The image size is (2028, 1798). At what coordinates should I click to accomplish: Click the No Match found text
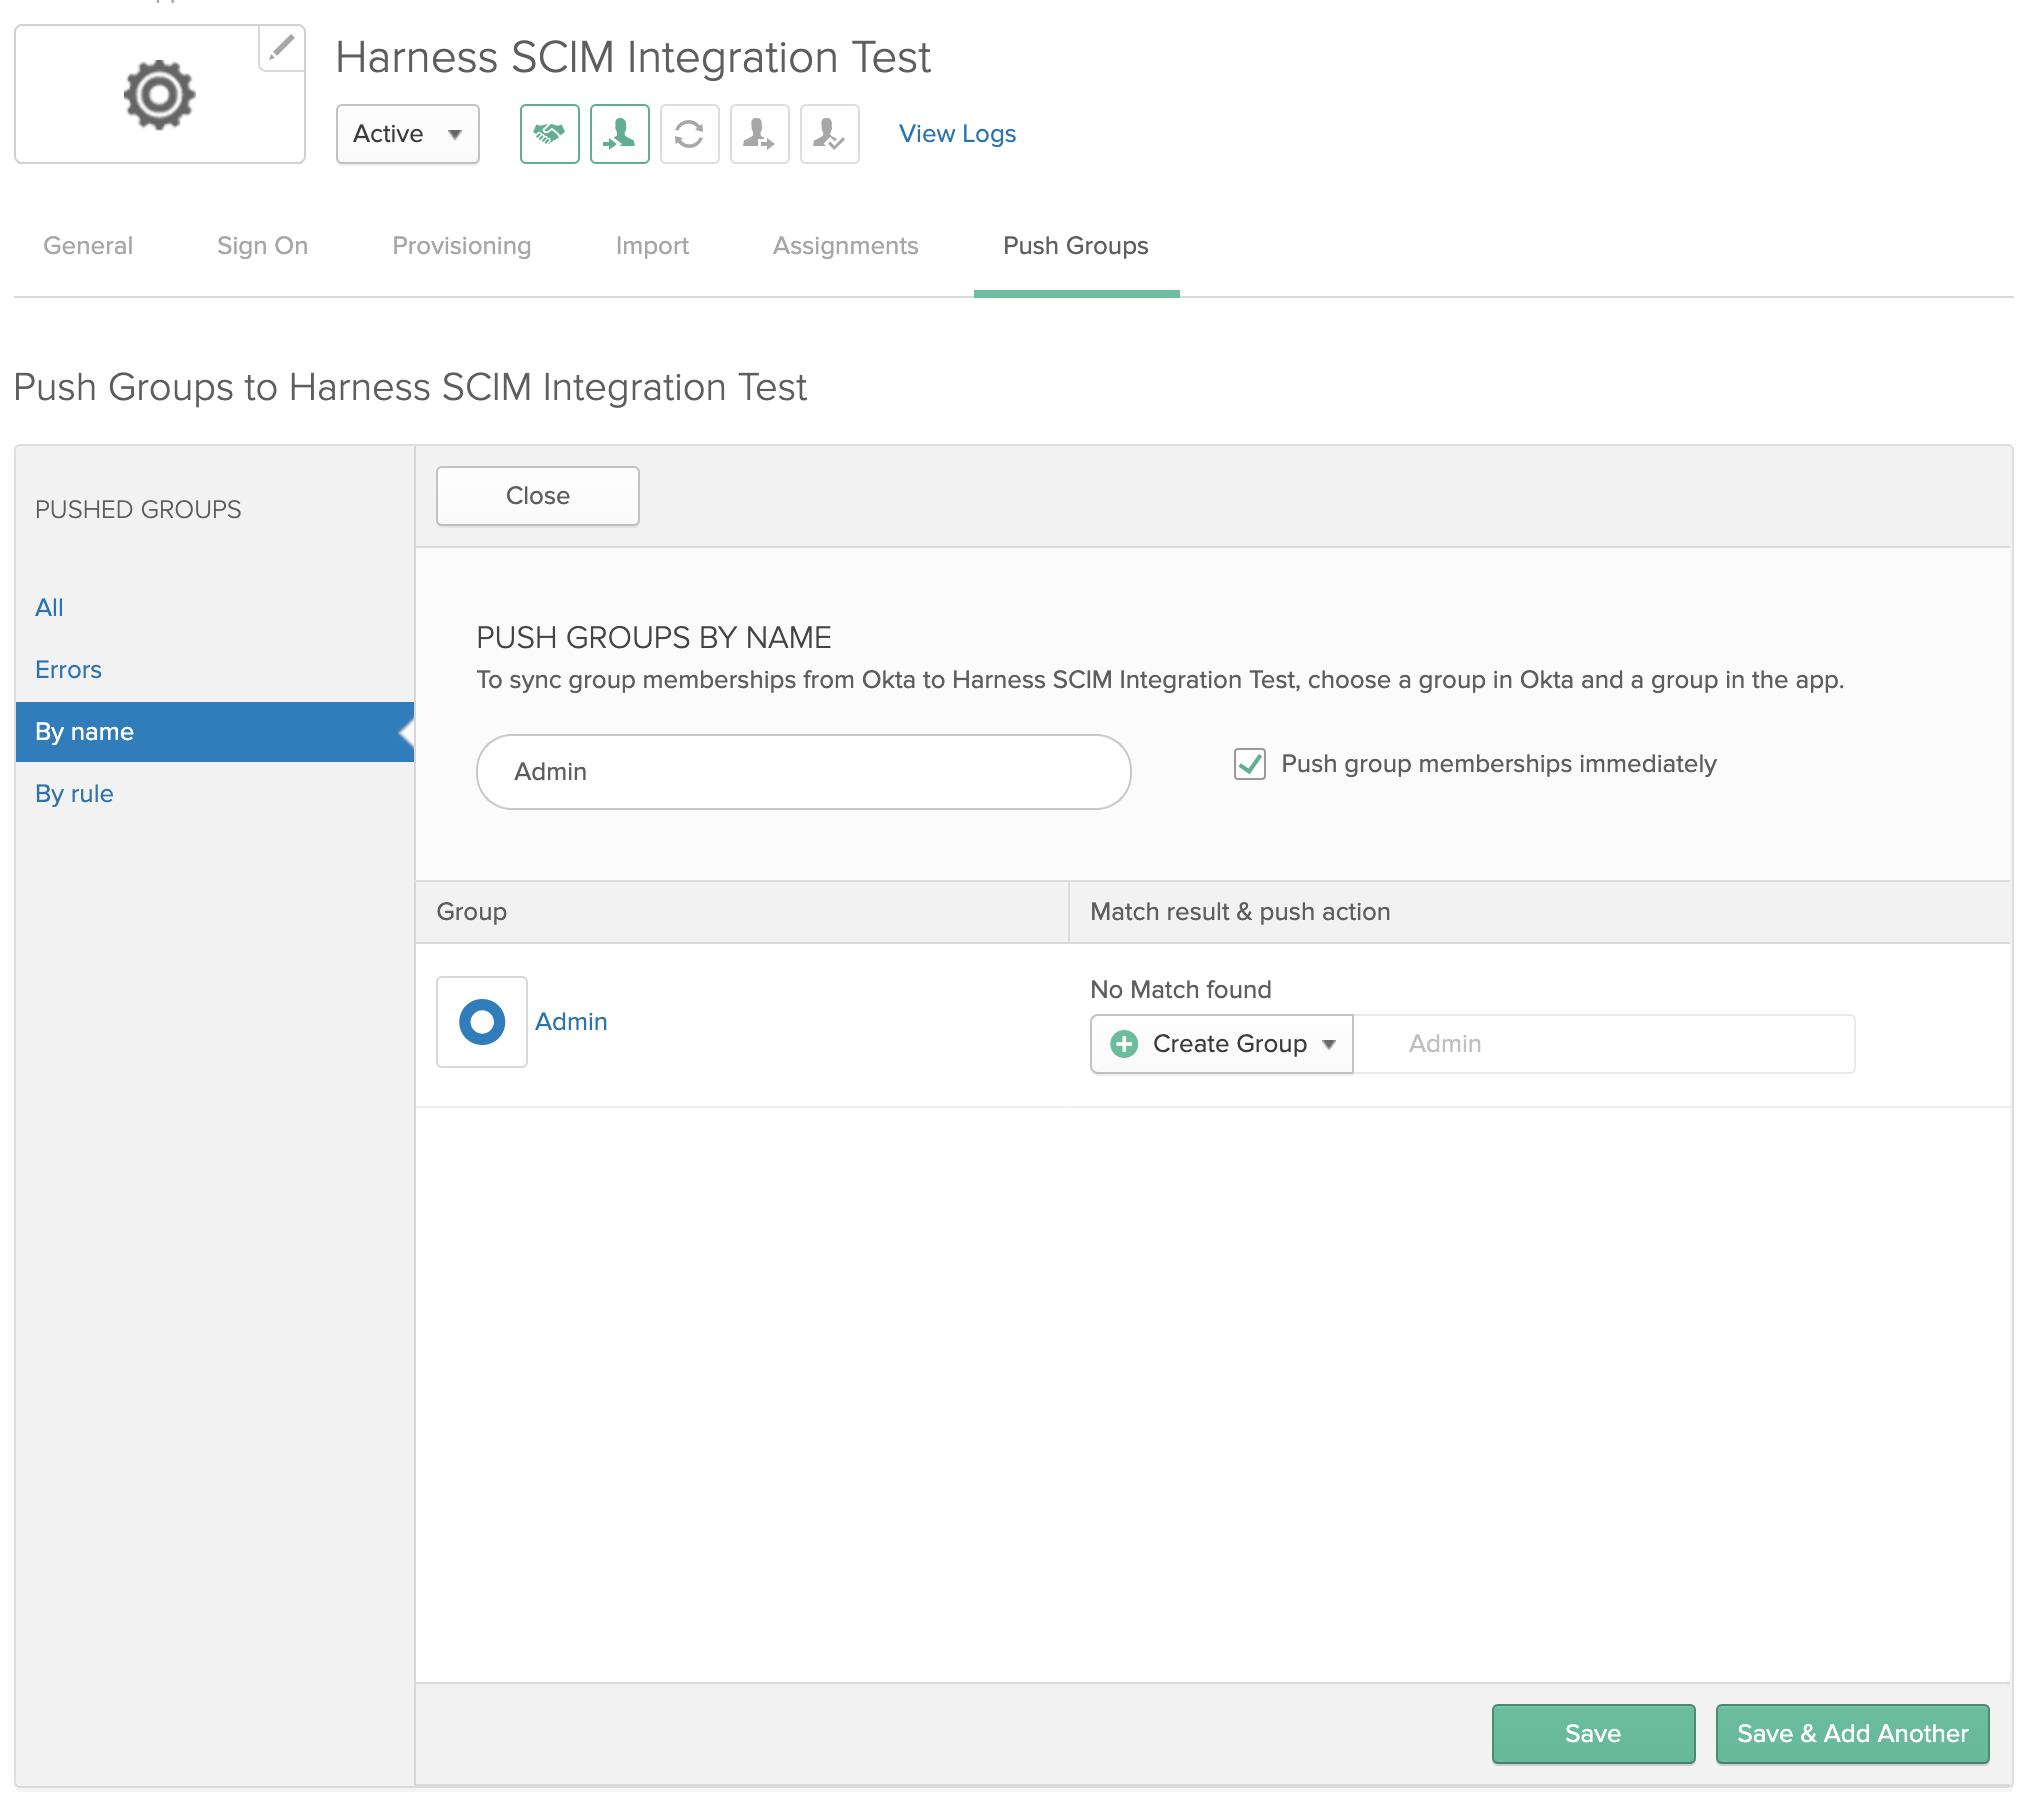pyautogui.click(x=1181, y=990)
